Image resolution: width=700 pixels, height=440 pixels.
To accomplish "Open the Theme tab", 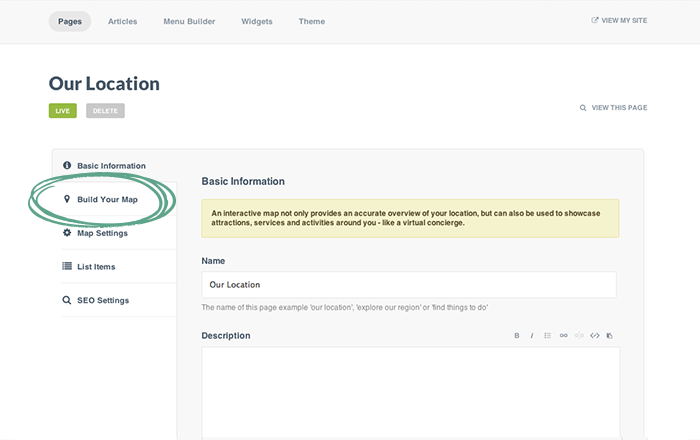I will (311, 21).
